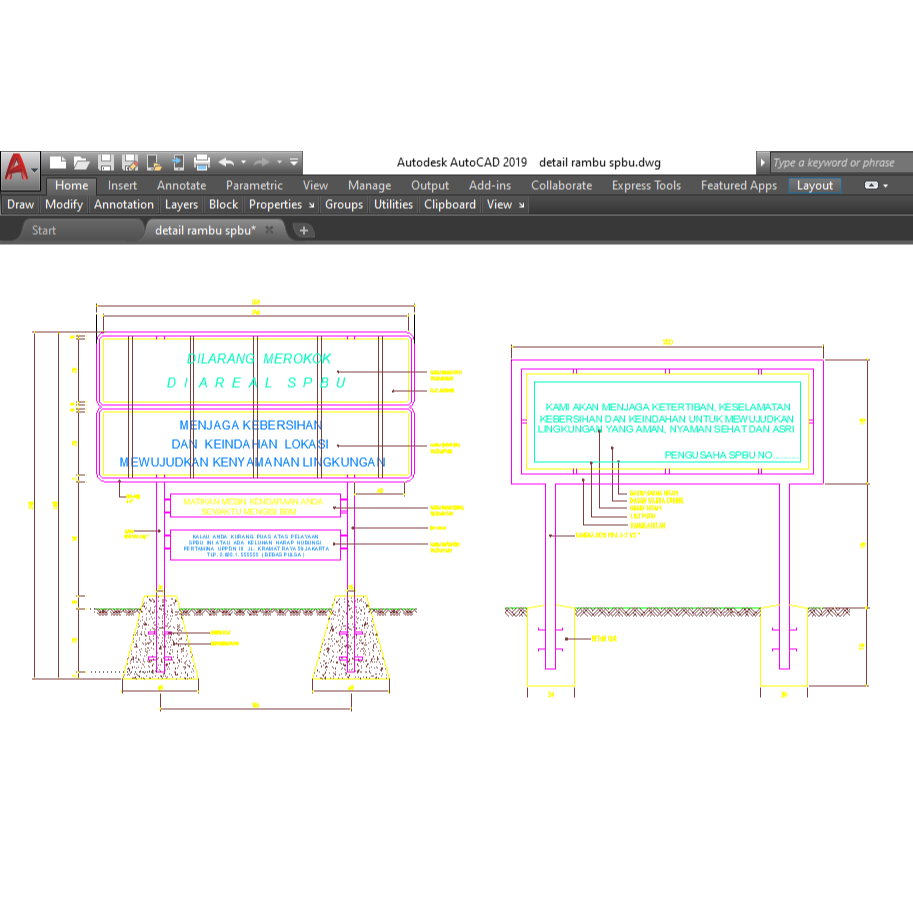Go to the Add-ins ribbon tab

[x=490, y=186]
